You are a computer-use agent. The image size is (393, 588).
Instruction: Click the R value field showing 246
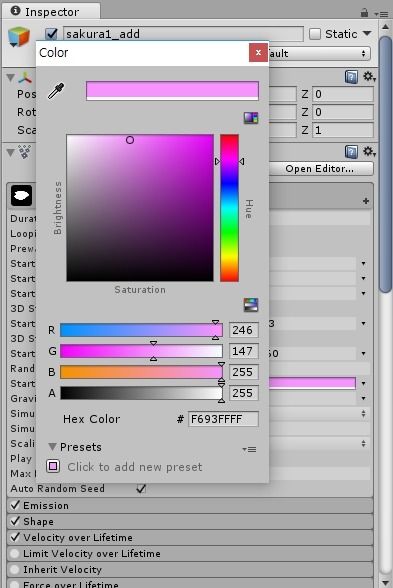243,330
